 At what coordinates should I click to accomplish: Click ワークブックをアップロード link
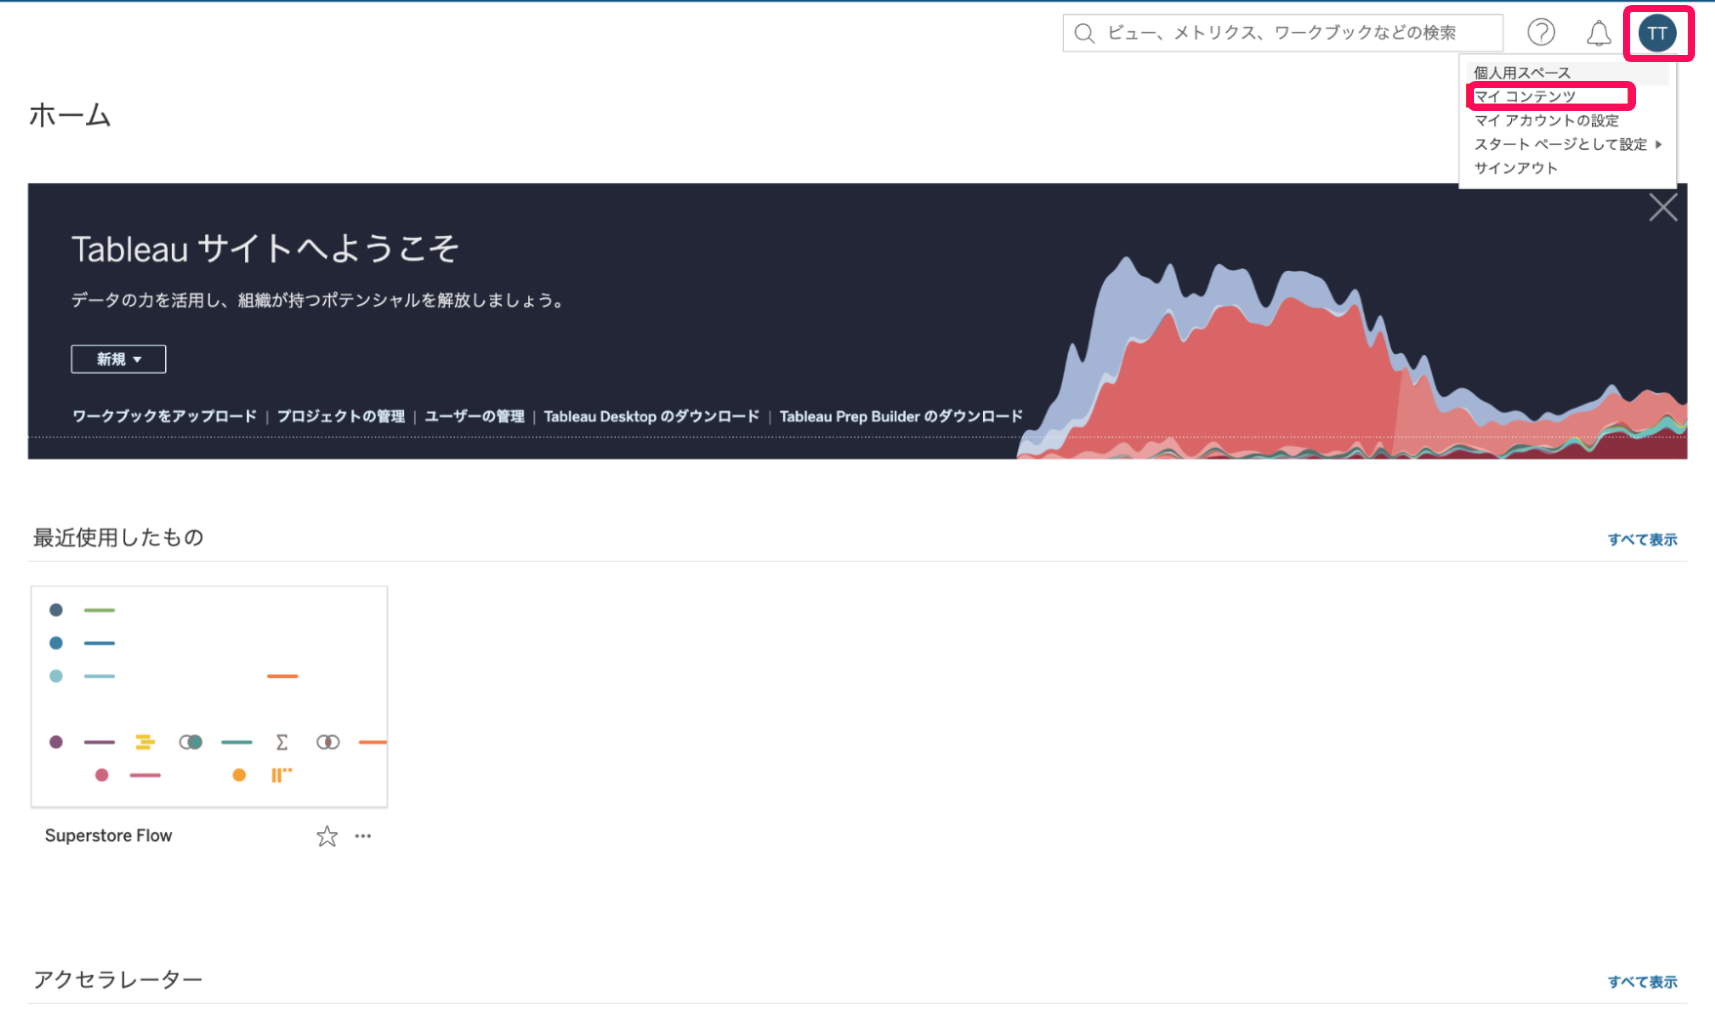pyautogui.click(x=164, y=416)
